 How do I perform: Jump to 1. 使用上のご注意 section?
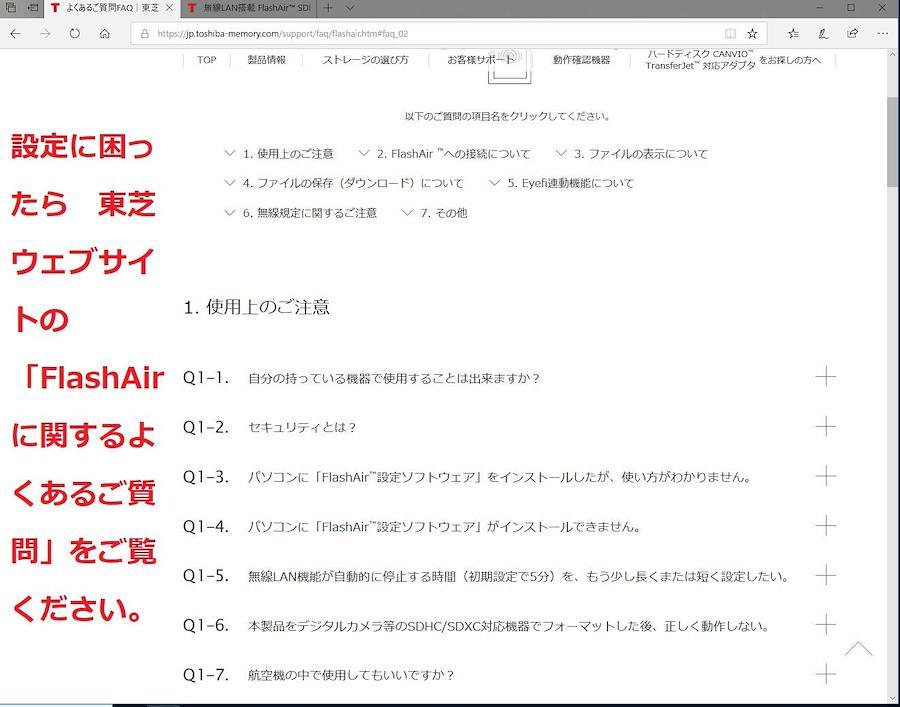[279, 154]
